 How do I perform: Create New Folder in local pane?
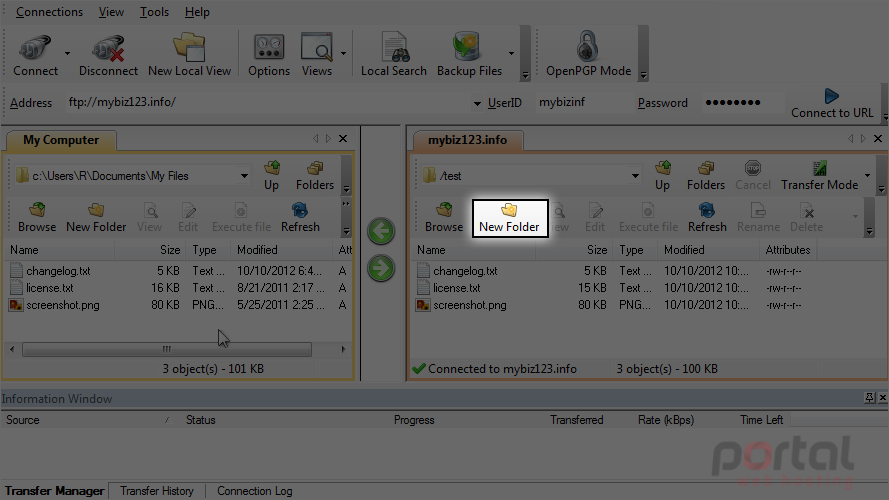click(96, 218)
